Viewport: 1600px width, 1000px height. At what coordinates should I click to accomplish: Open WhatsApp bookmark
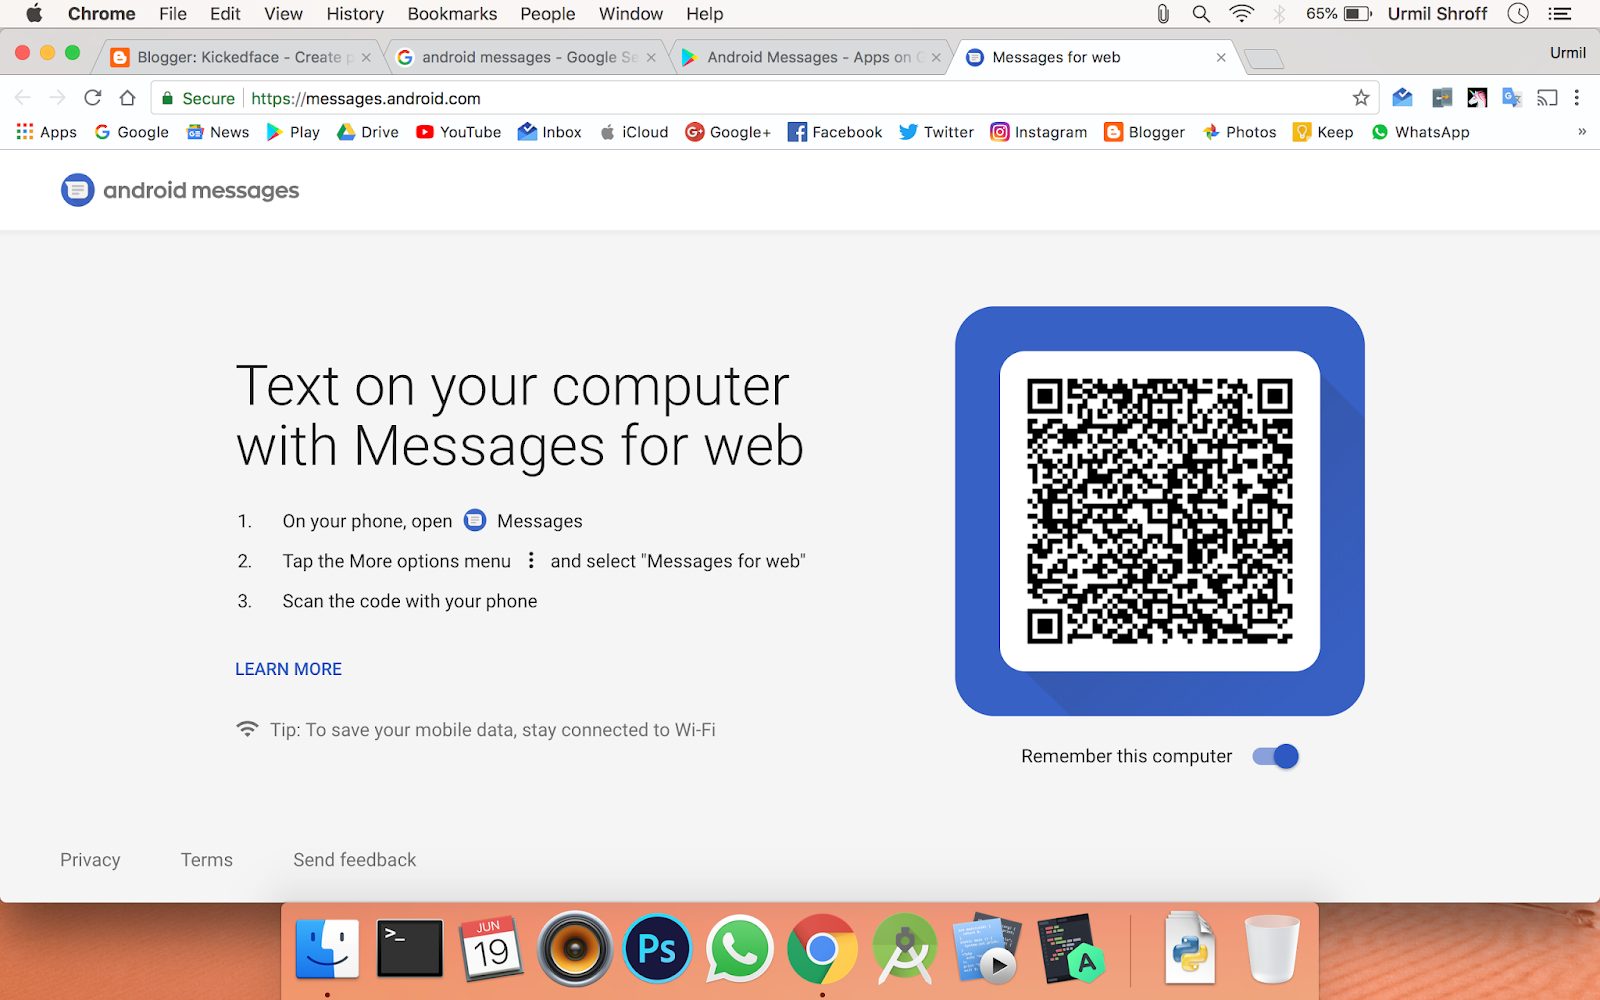(1421, 132)
